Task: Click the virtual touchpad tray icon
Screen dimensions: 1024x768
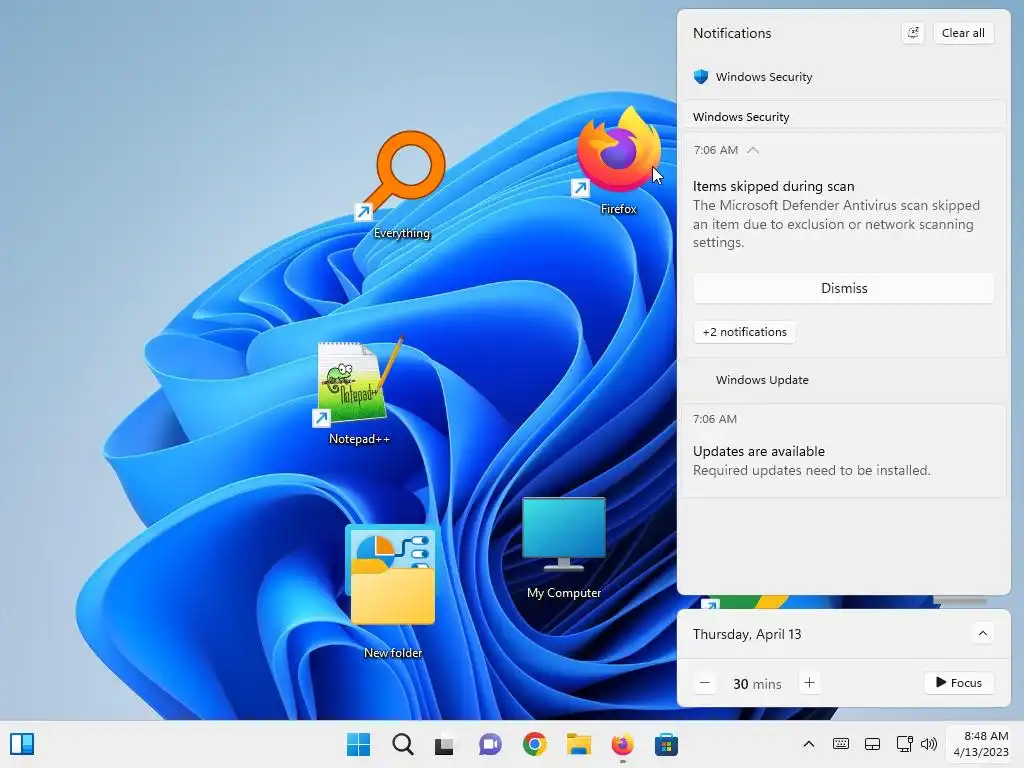Action: [x=872, y=744]
